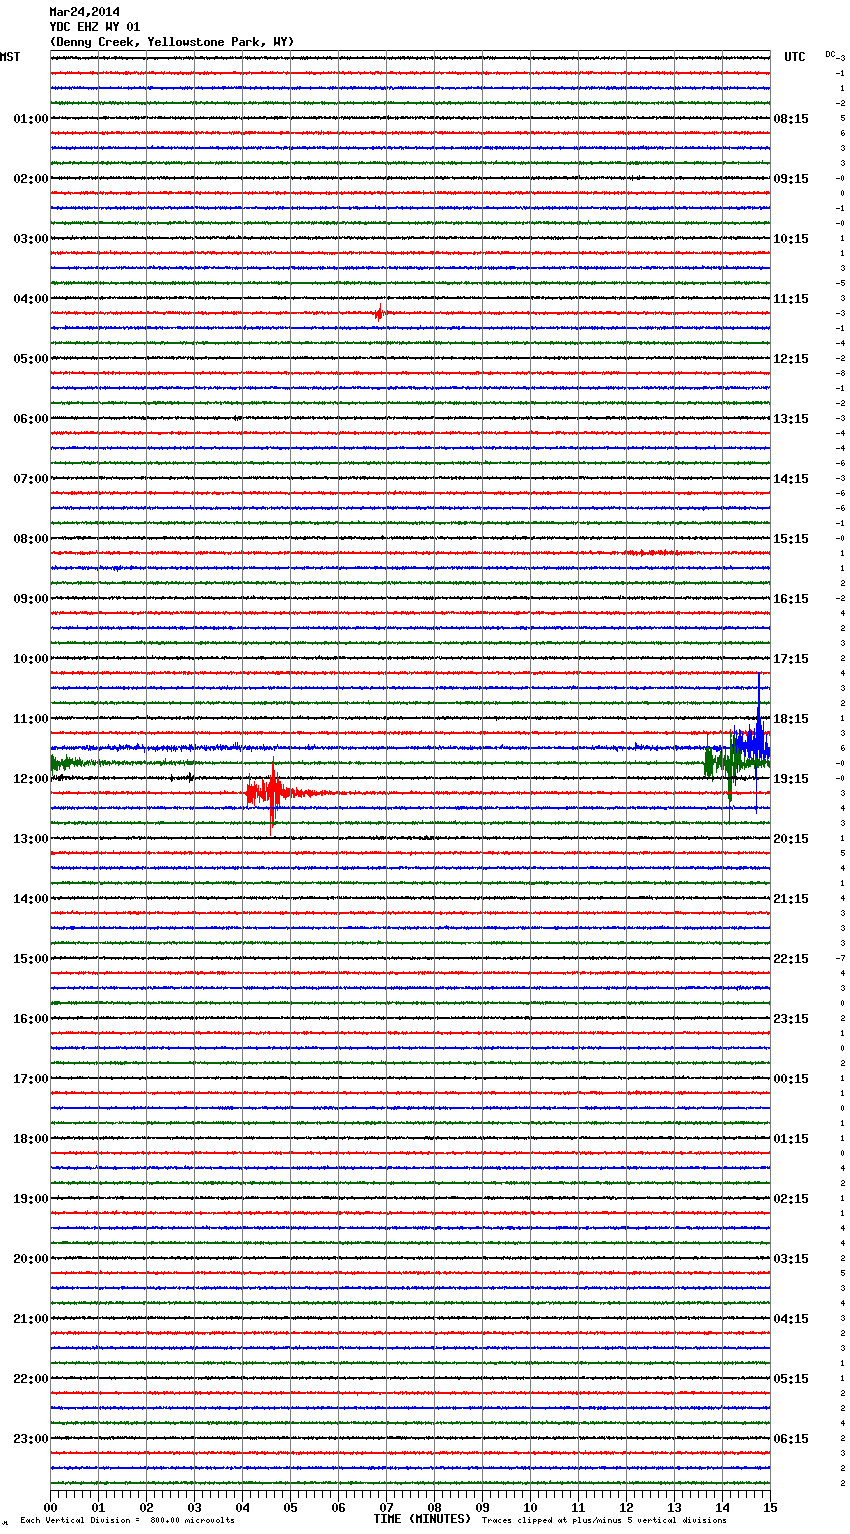The width and height of the screenshot is (850, 1534).
Task: Click minute 10 tick label on the bottom axis
Action: pyautogui.click(x=530, y=1507)
